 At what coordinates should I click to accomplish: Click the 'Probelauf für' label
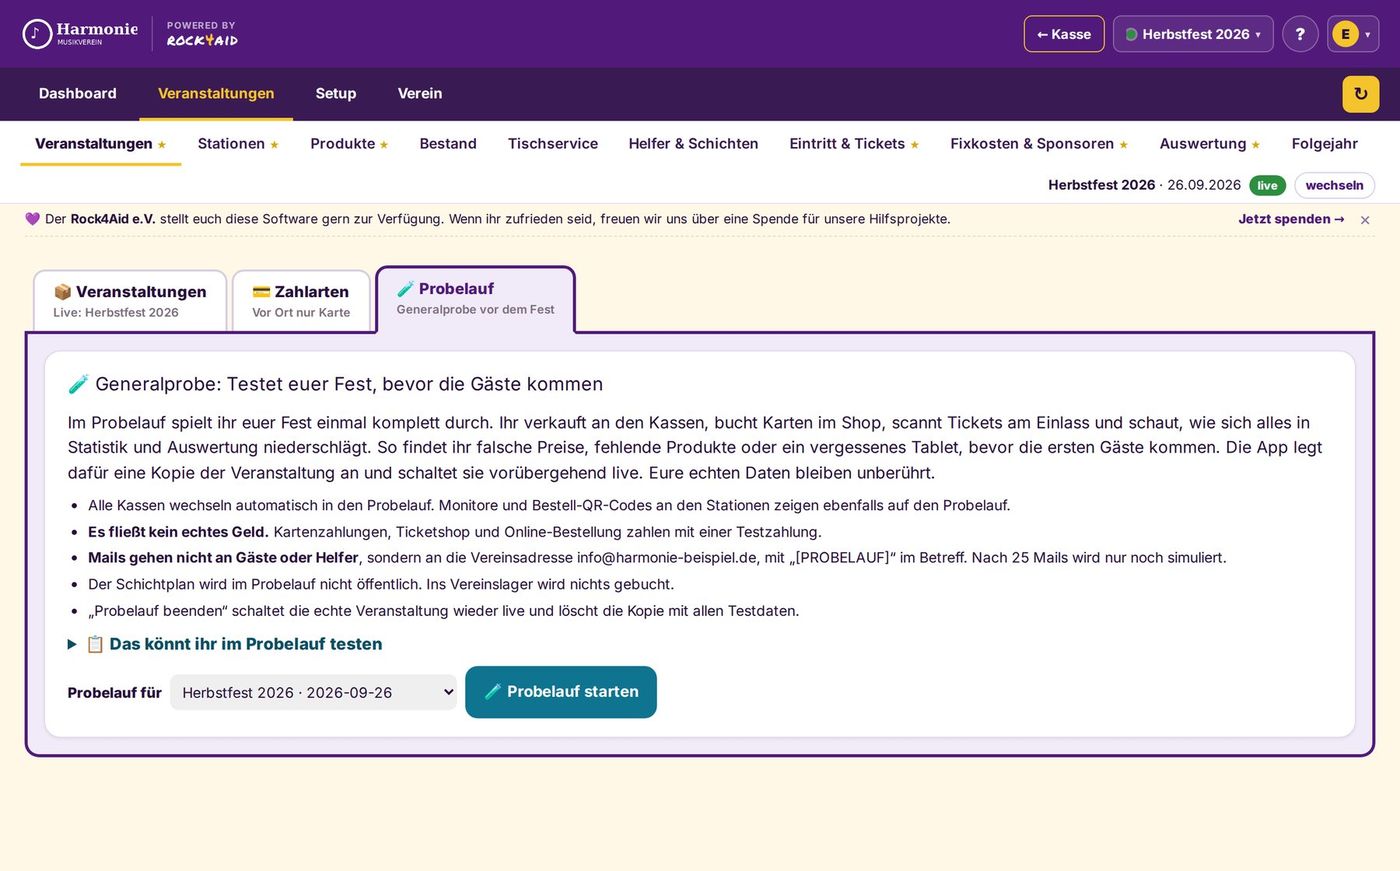click(114, 692)
